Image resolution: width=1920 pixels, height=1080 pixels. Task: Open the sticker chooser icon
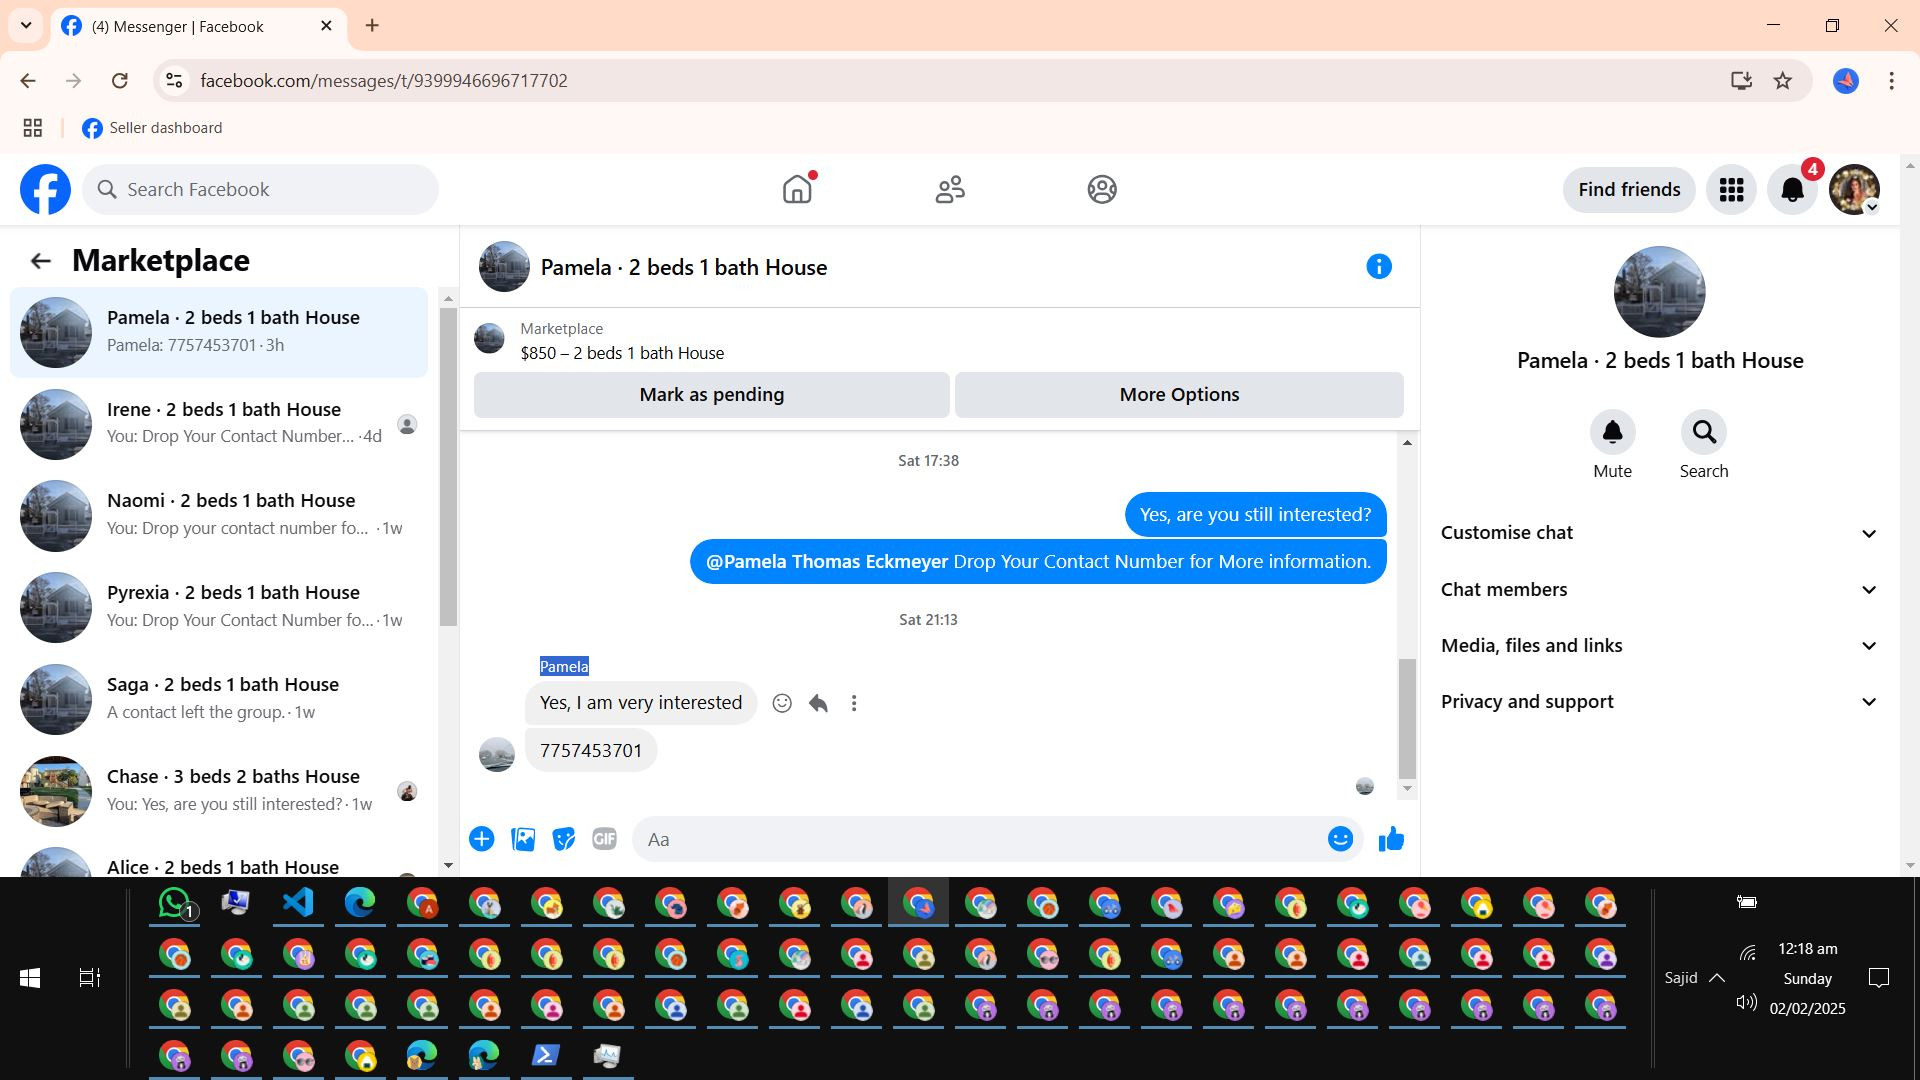(x=564, y=840)
